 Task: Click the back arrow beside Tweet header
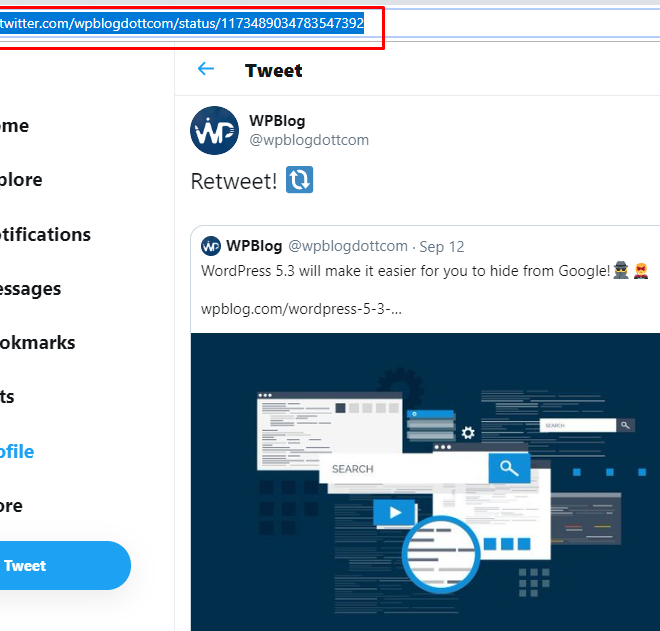point(206,69)
